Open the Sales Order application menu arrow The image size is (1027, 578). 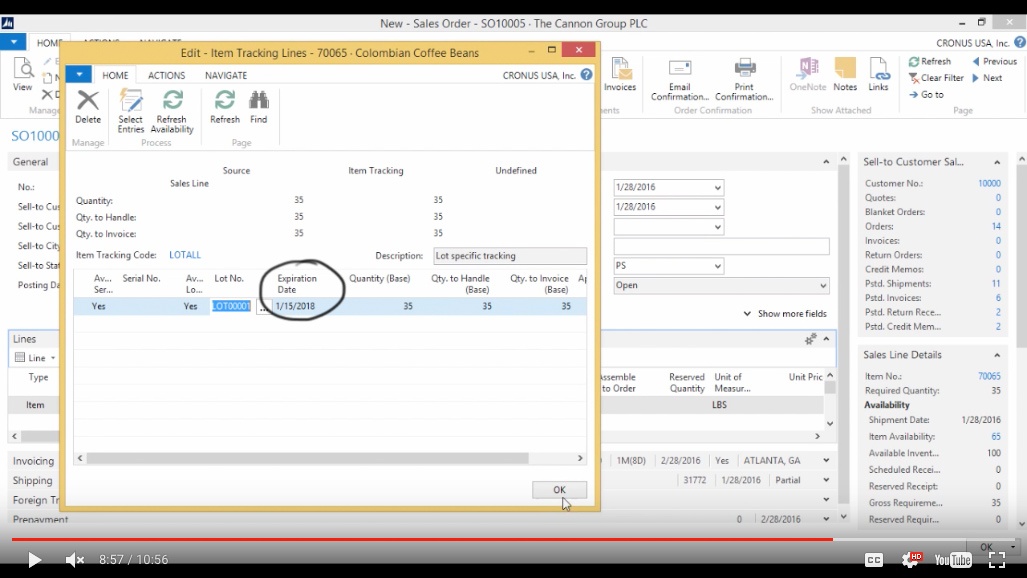(13, 43)
